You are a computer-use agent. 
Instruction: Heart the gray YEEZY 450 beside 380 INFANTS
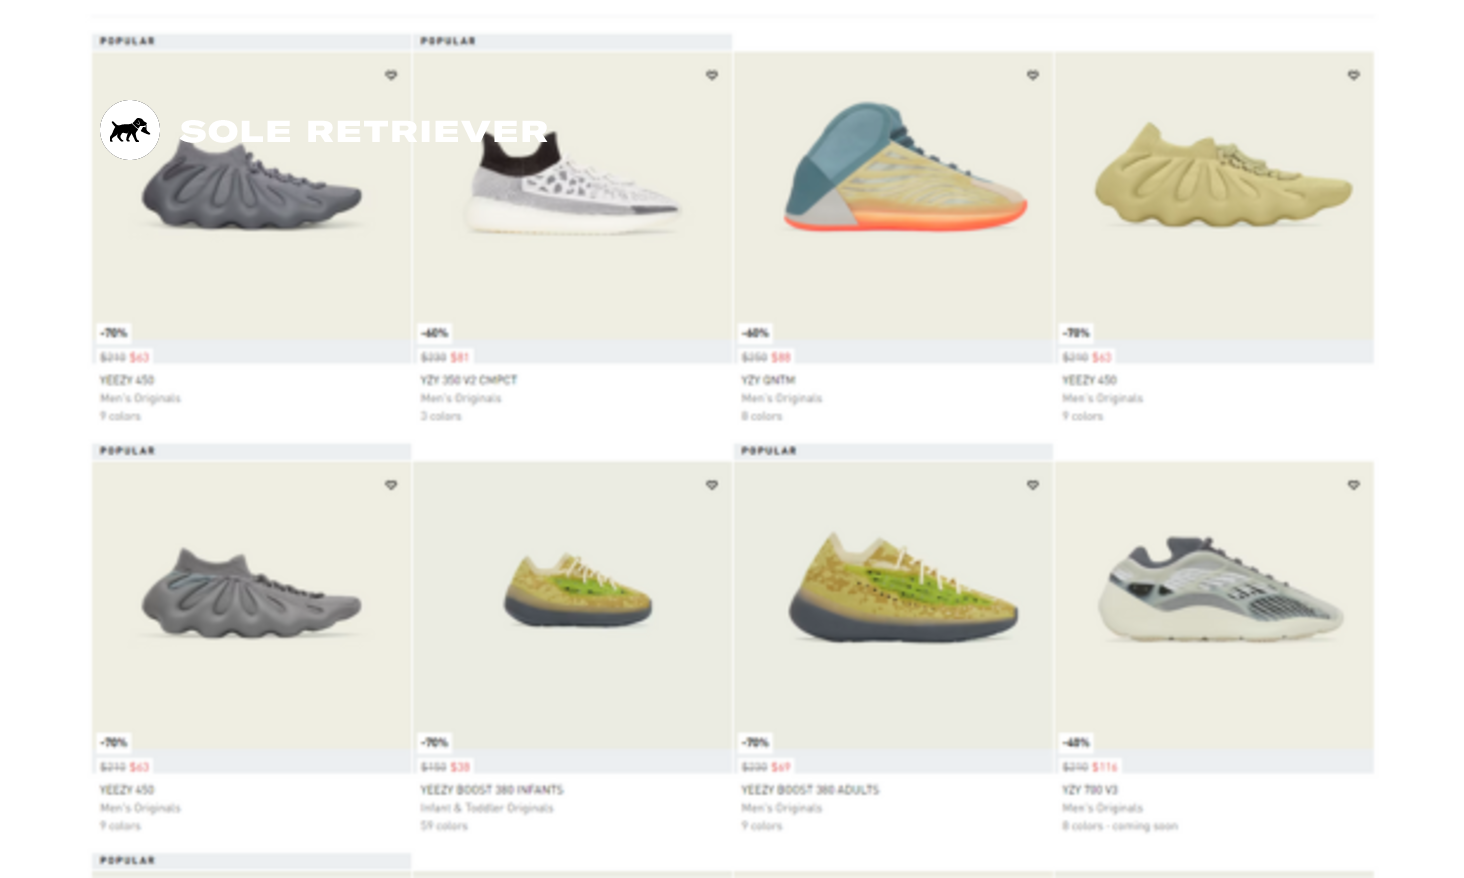pyautogui.click(x=391, y=485)
